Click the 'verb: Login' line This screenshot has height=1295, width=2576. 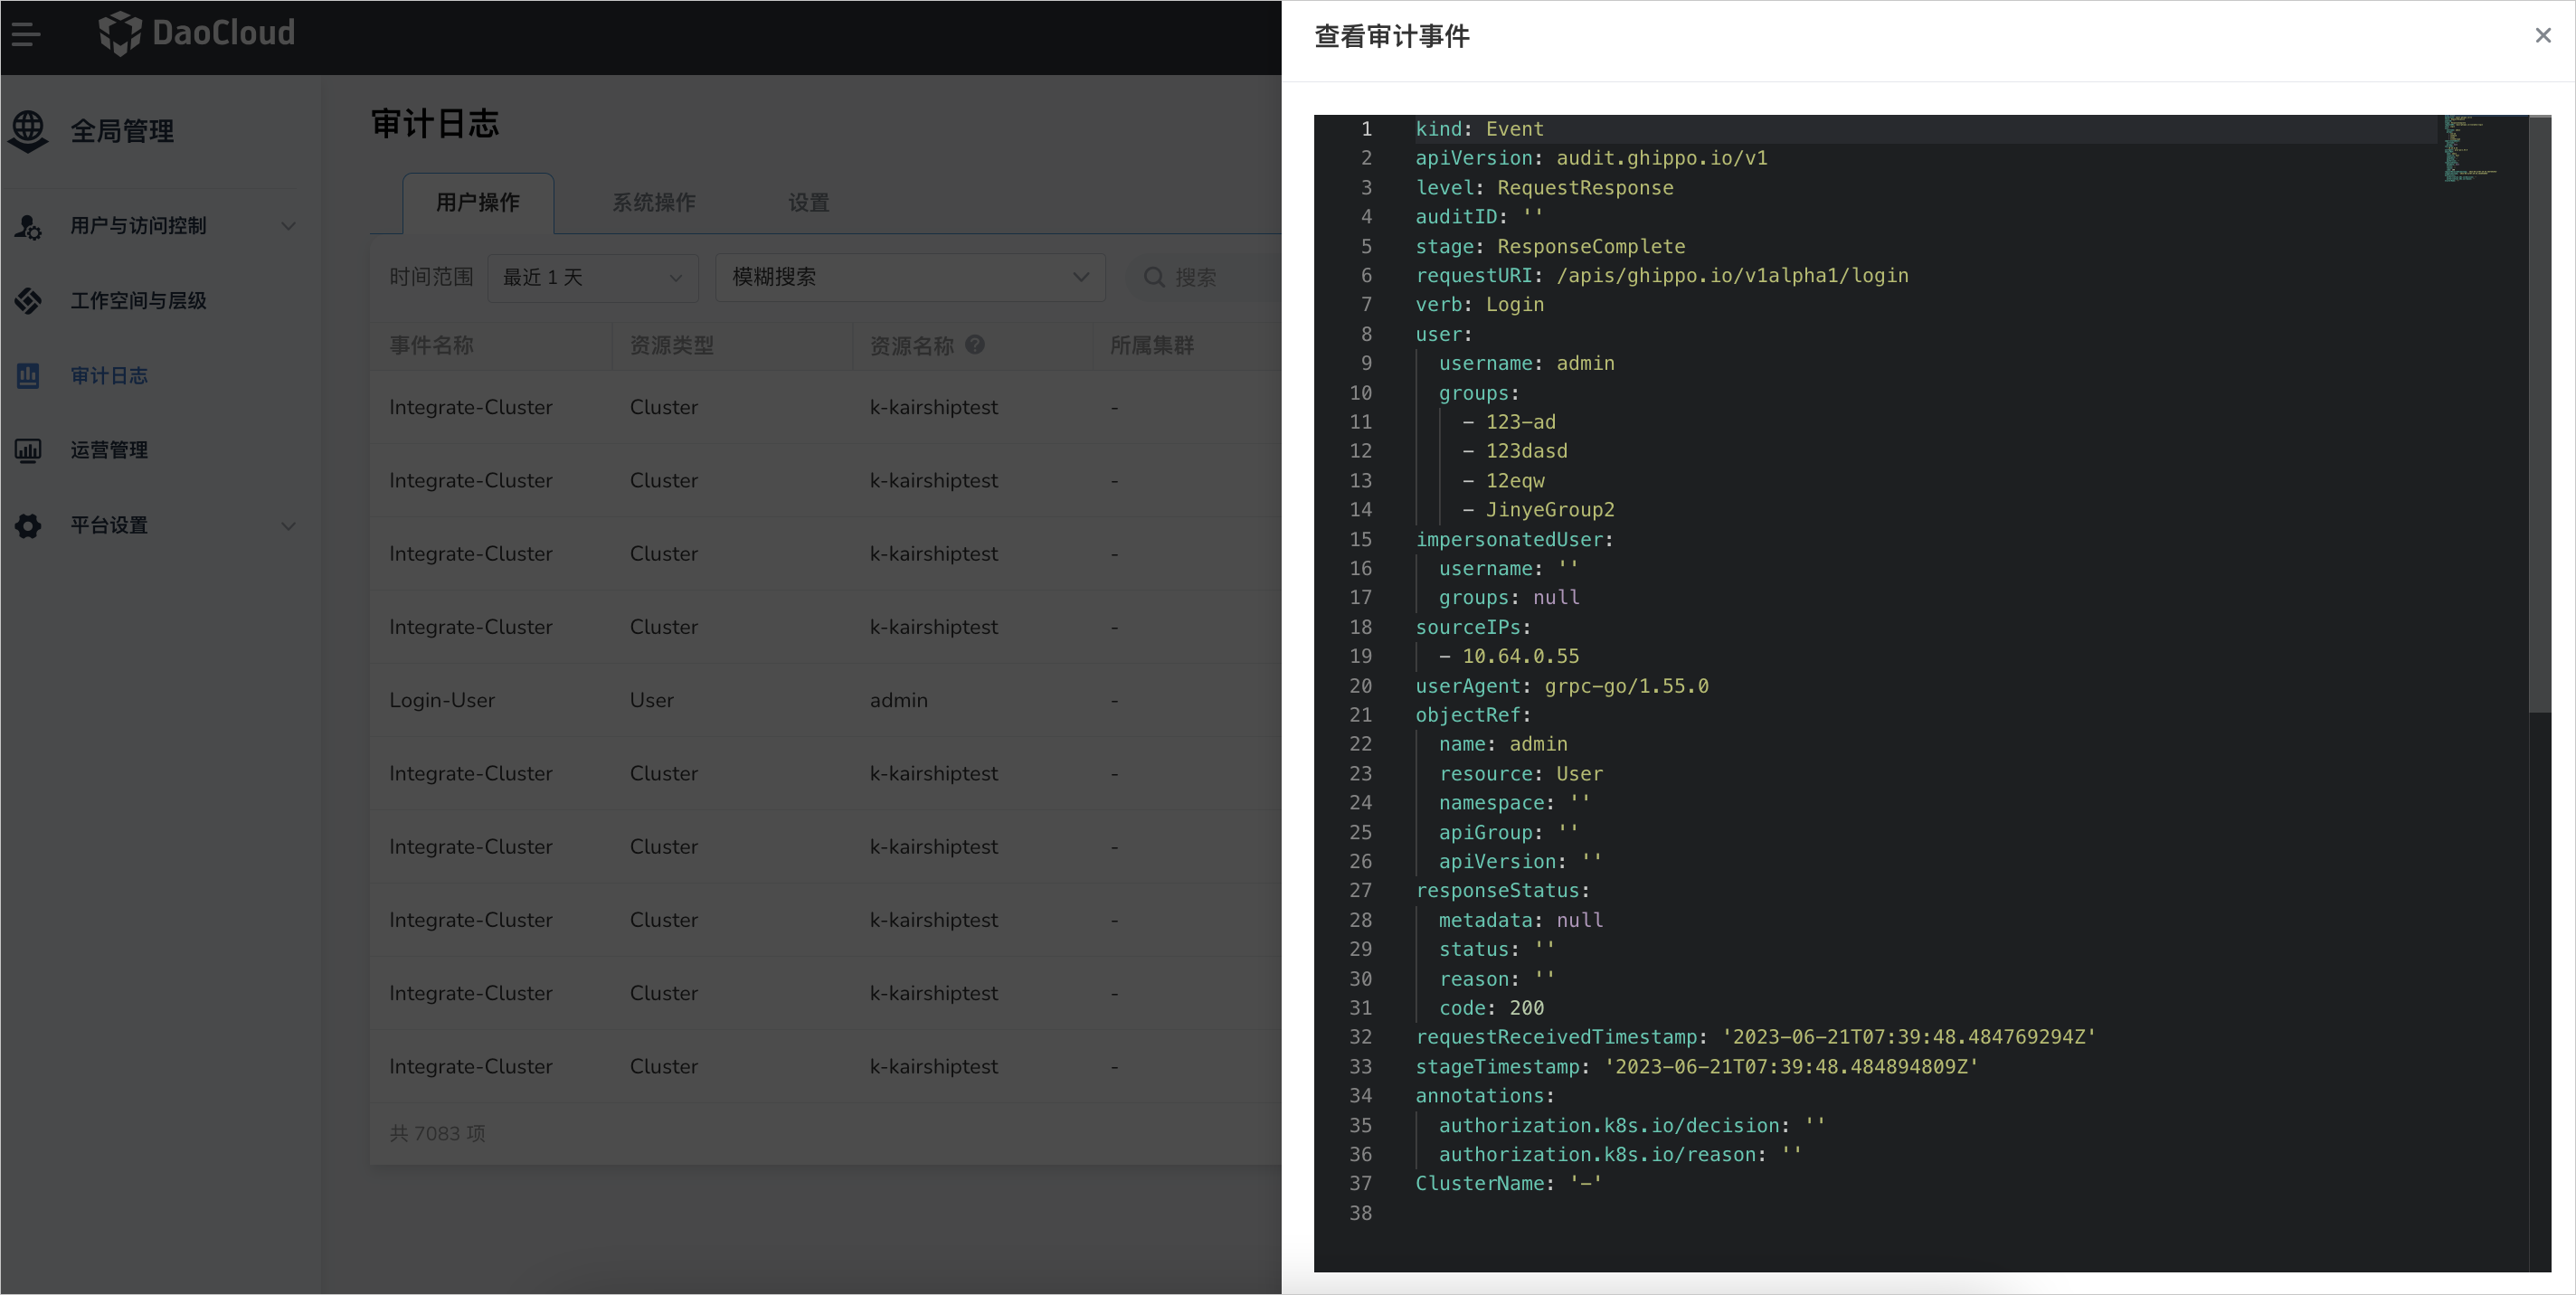(1479, 304)
